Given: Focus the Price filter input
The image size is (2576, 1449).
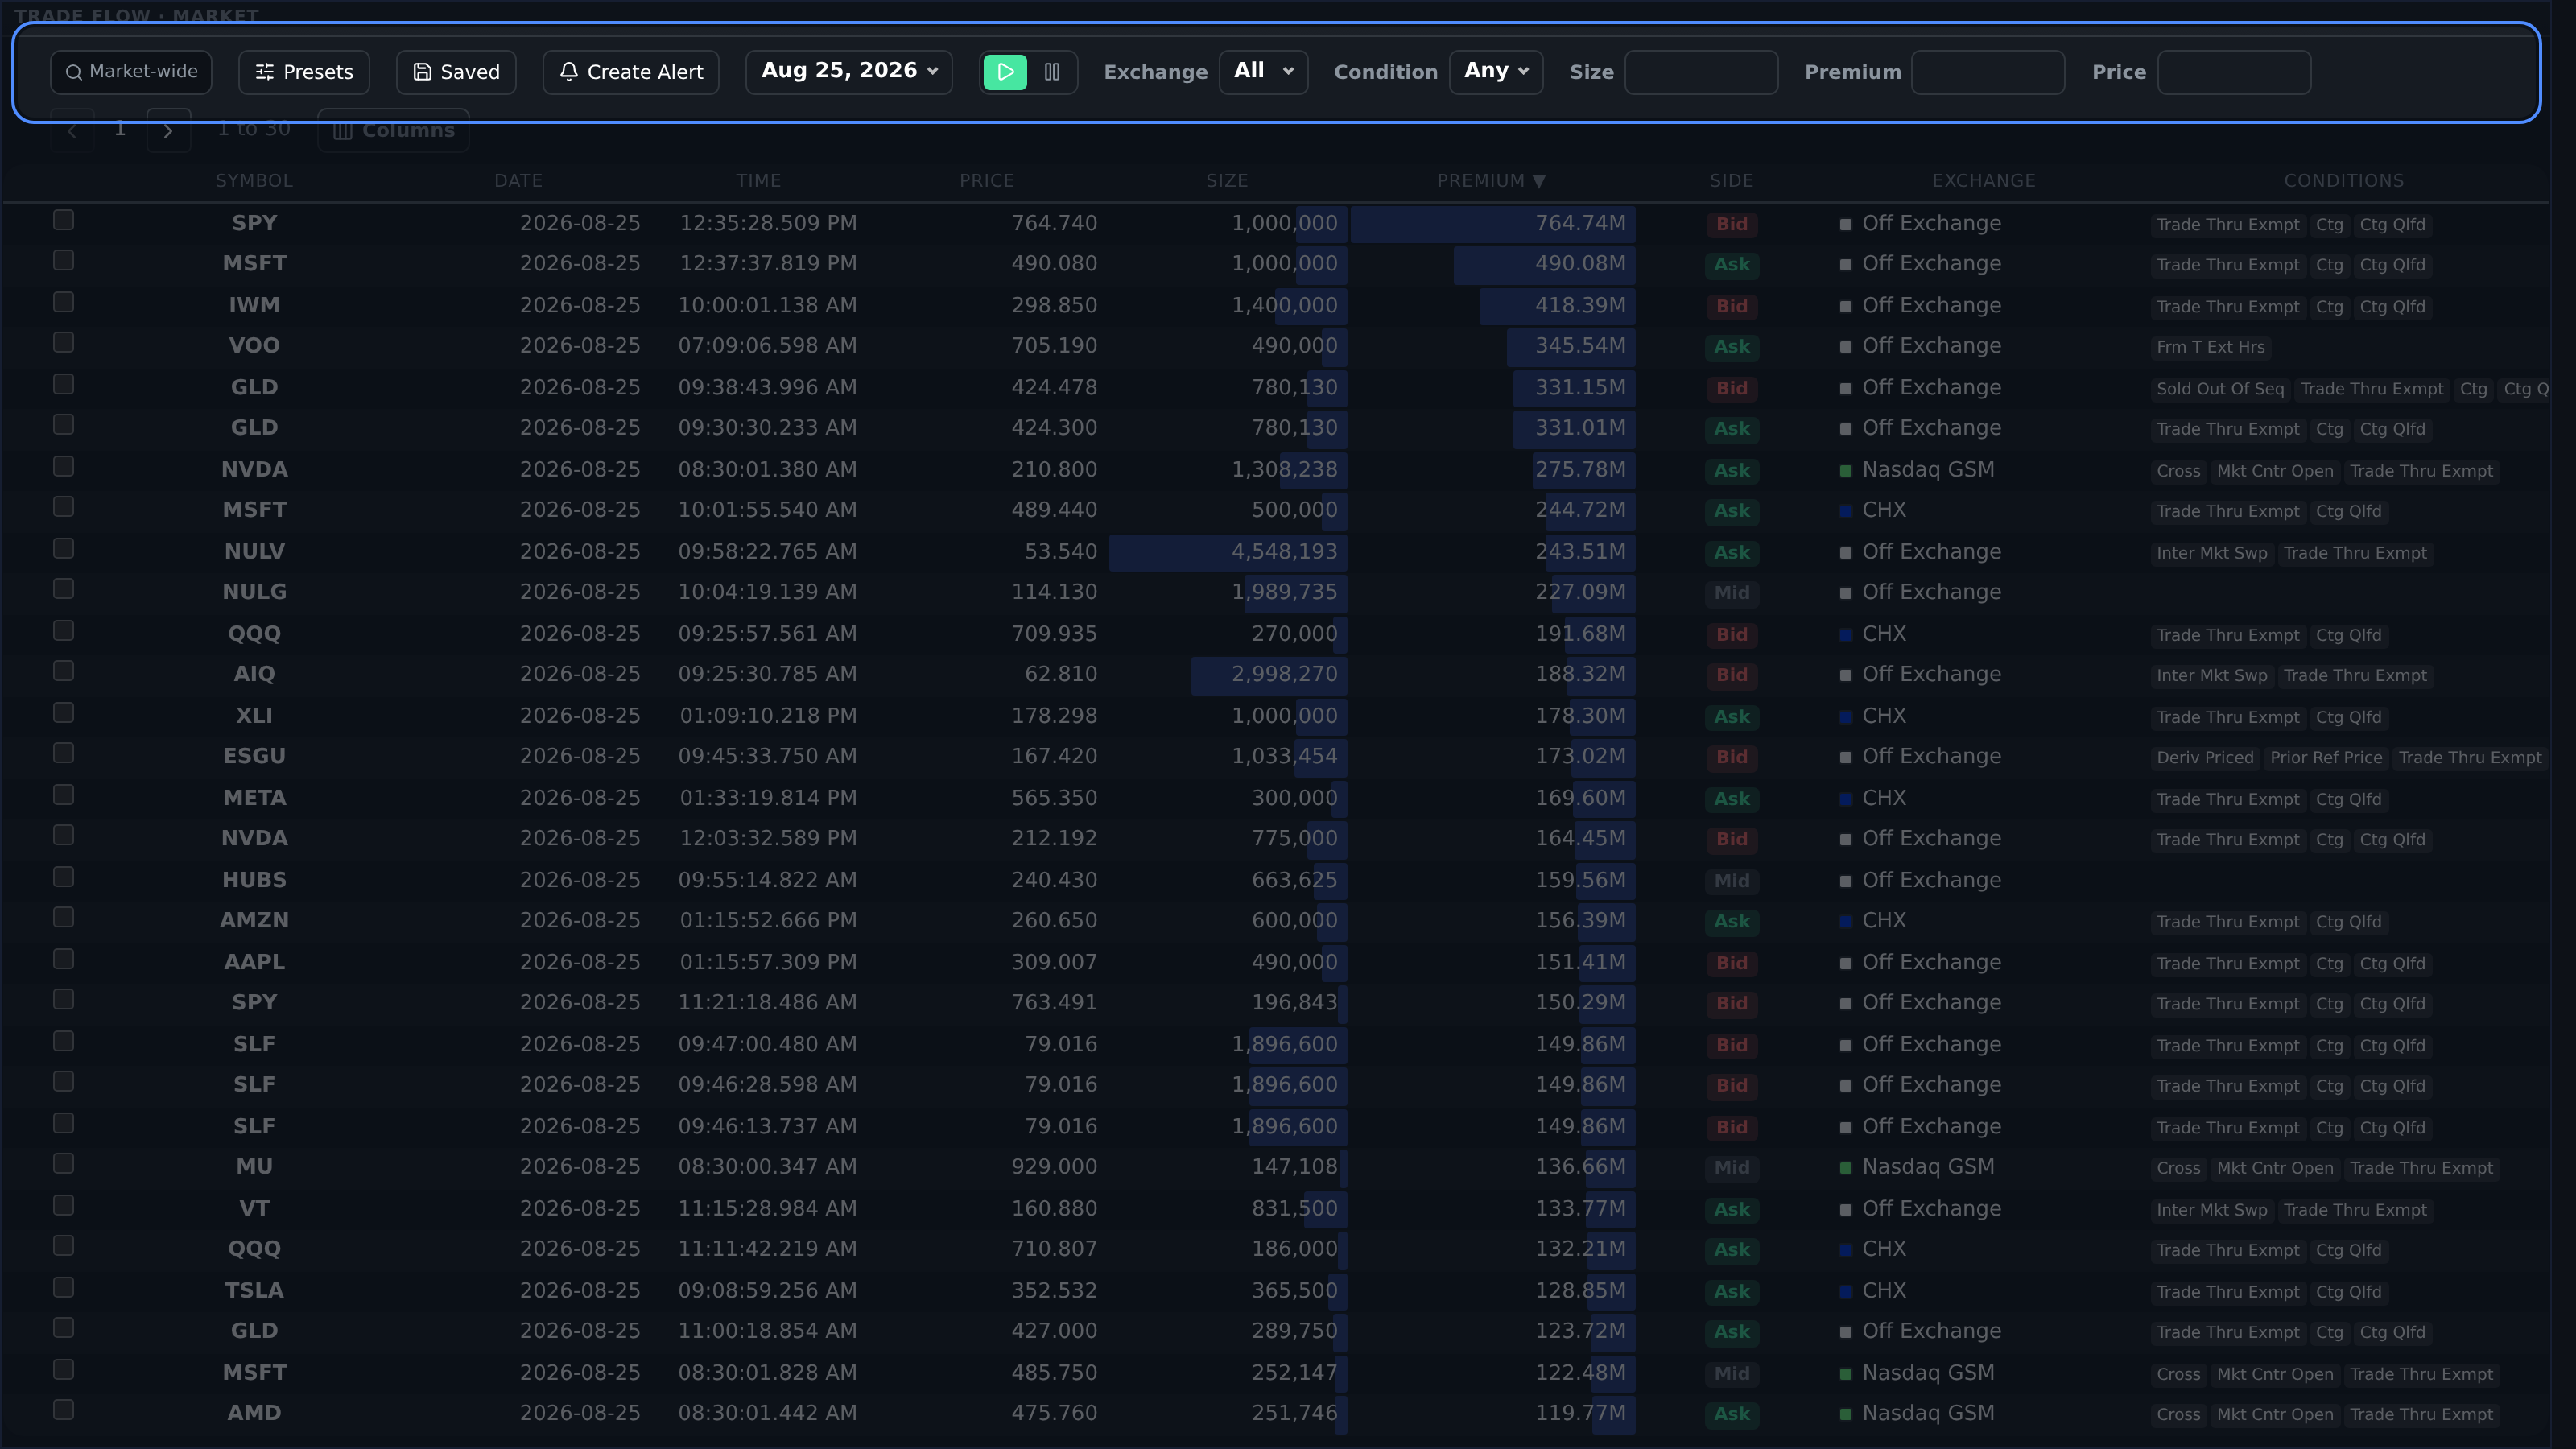Looking at the screenshot, I should pyautogui.click(x=2234, y=72).
